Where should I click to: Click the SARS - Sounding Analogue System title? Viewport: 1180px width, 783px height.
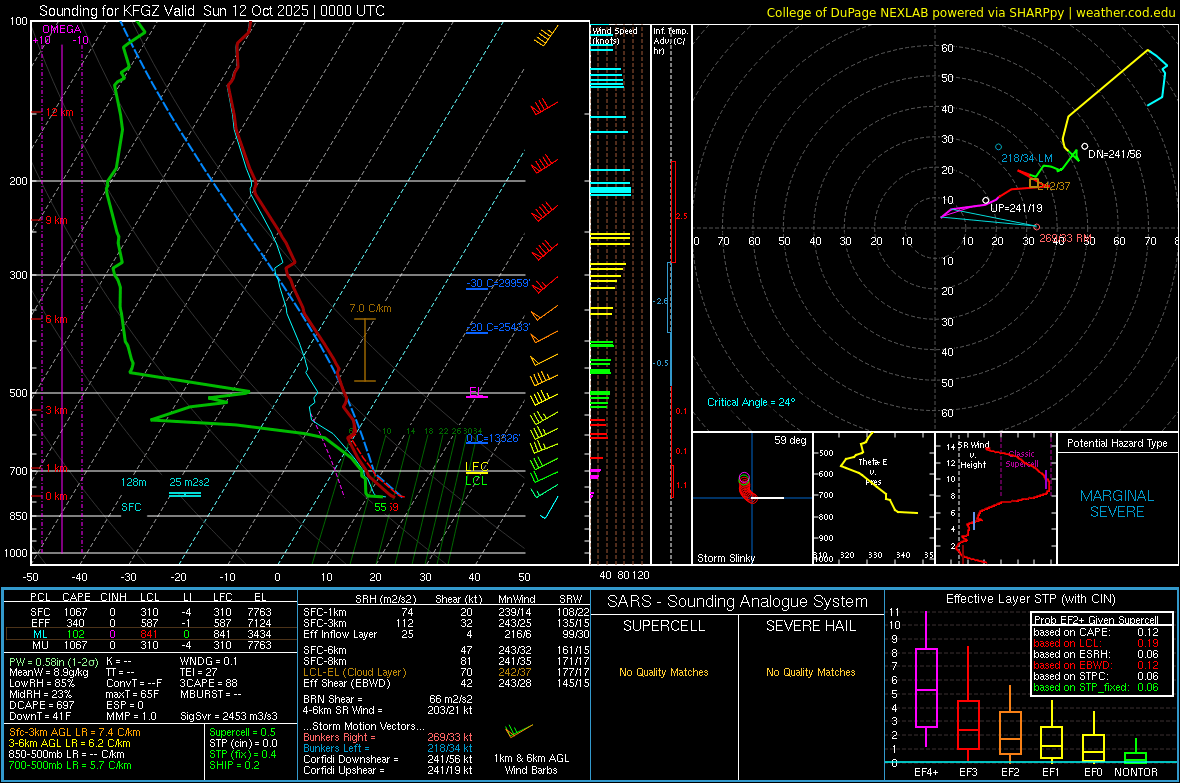click(x=738, y=602)
